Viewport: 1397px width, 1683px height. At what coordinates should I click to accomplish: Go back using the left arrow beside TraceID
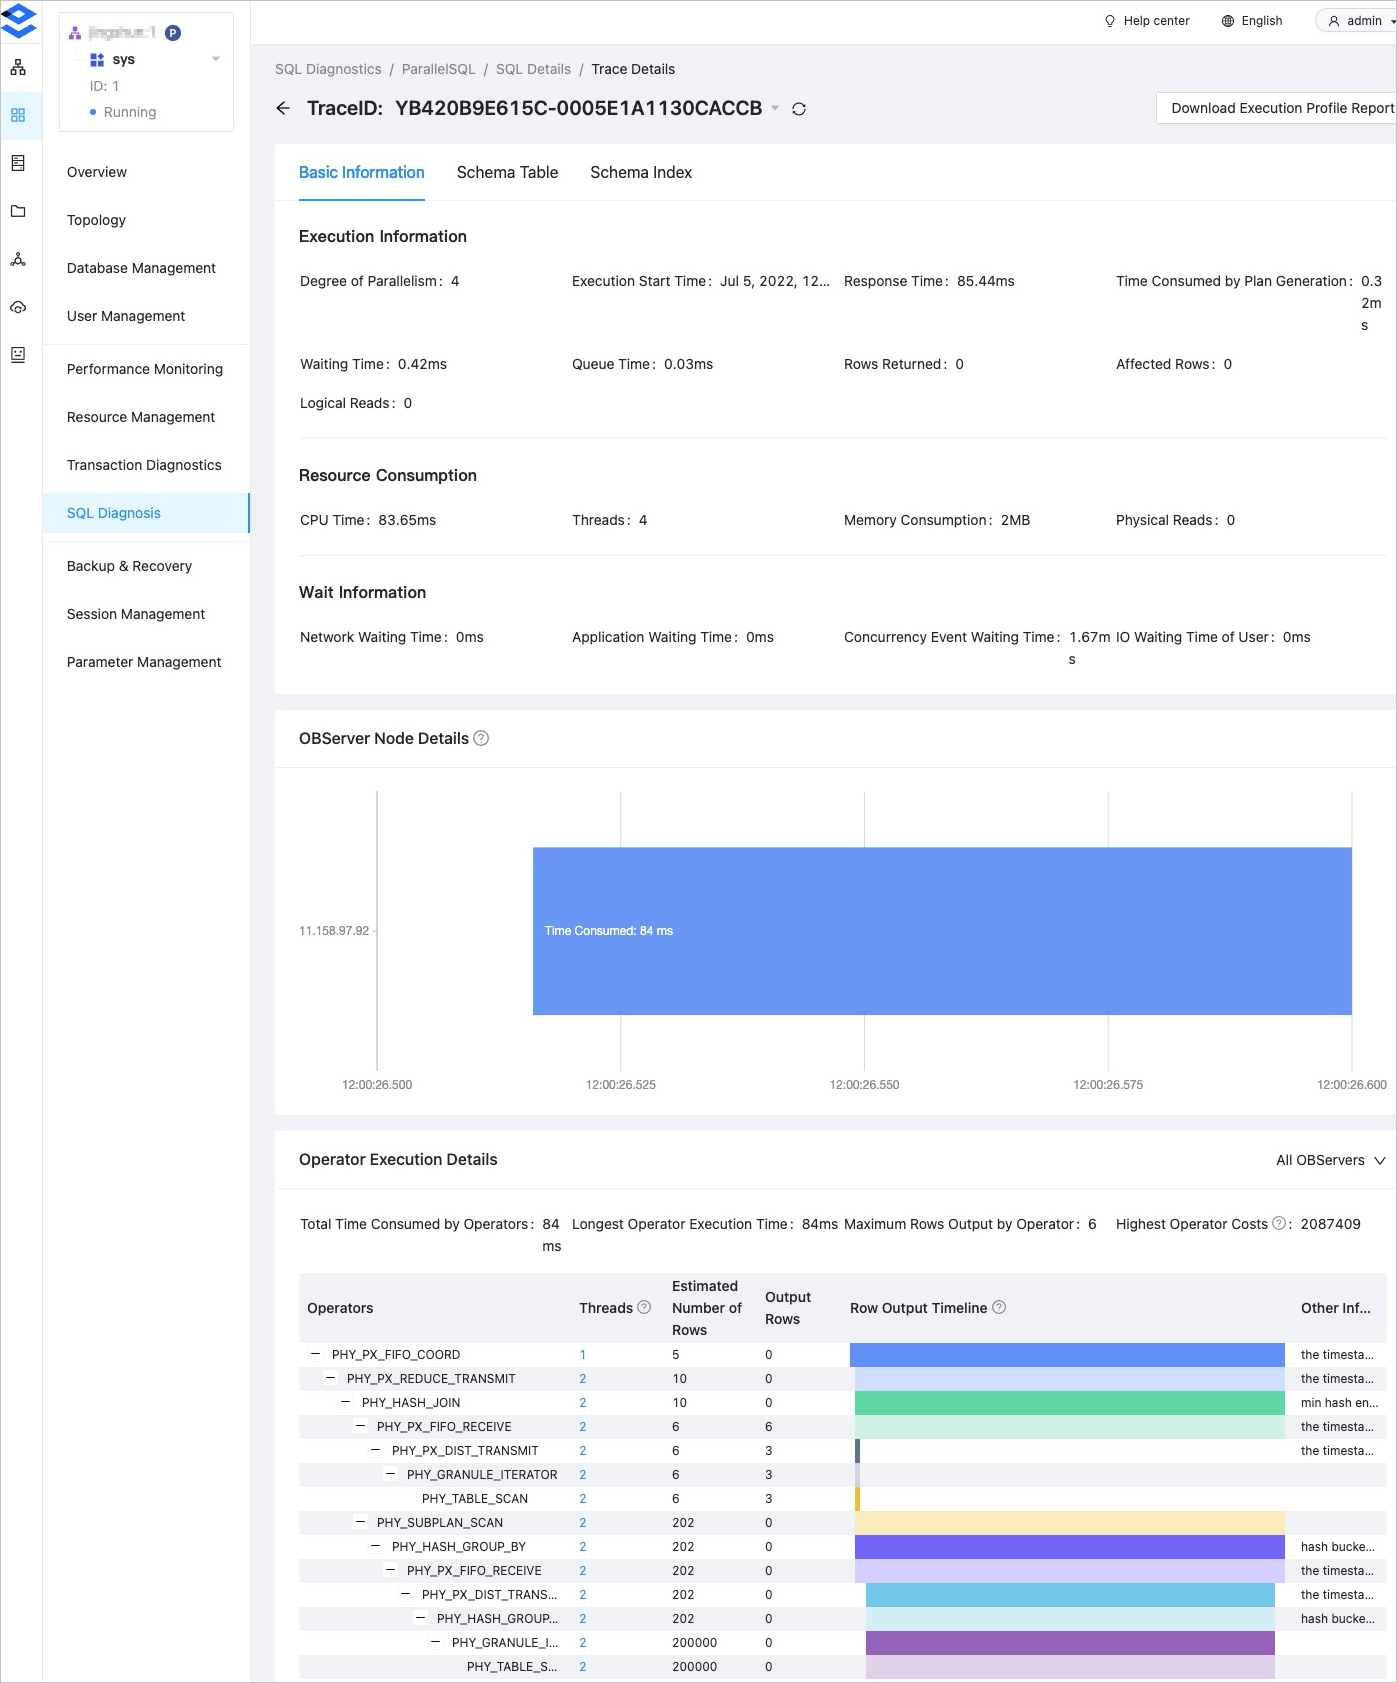(x=283, y=108)
